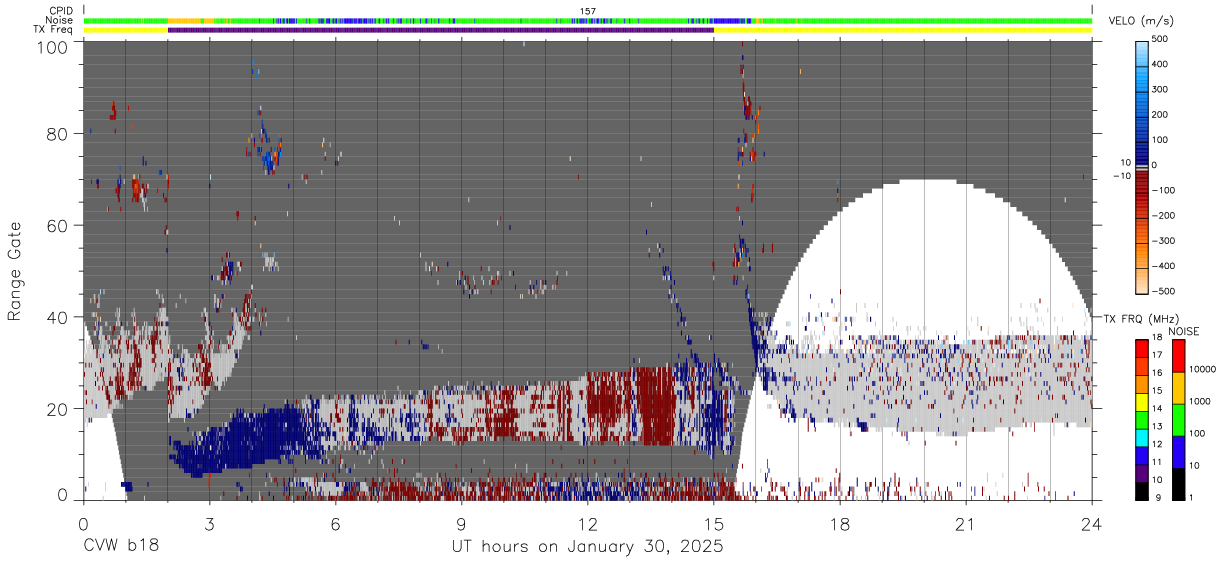The height and width of the screenshot is (567, 1228).
Task: Click the noise indicator strip above plot
Action: pyautogui.click(x=588, y=20)
